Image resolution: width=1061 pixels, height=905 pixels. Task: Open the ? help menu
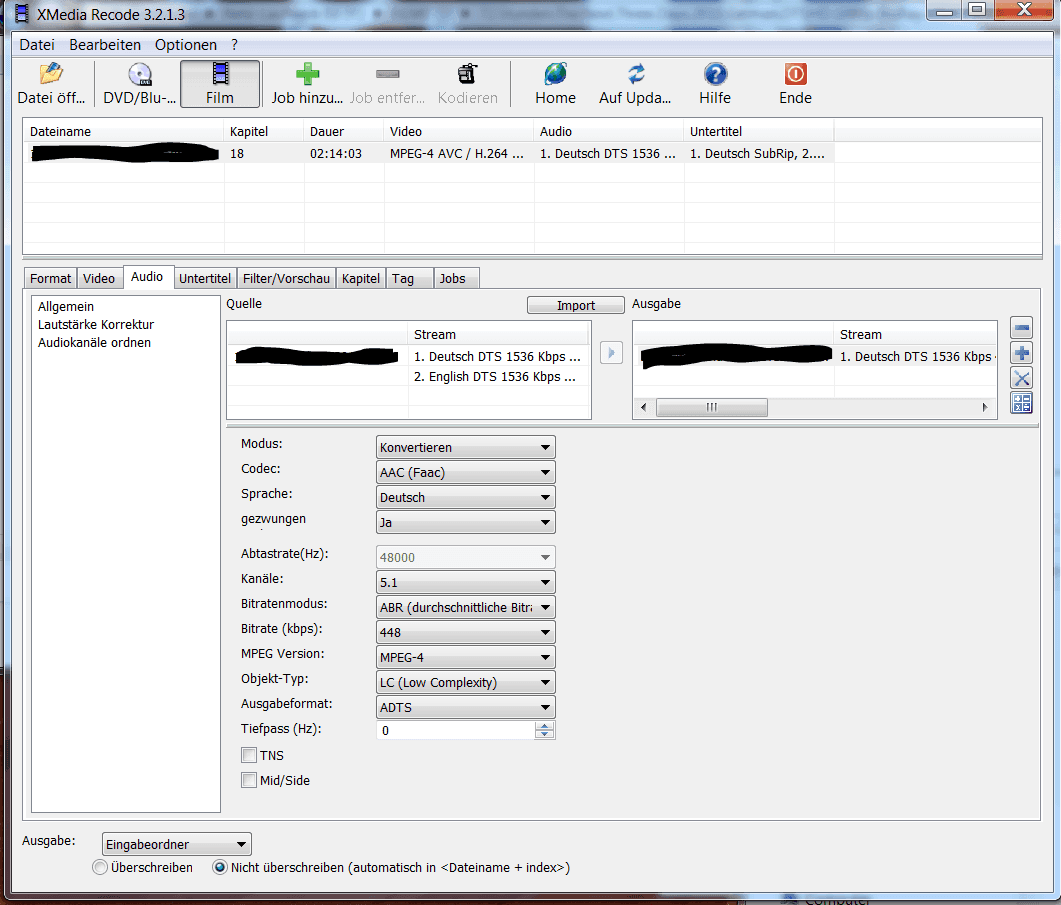click(234, 45)
